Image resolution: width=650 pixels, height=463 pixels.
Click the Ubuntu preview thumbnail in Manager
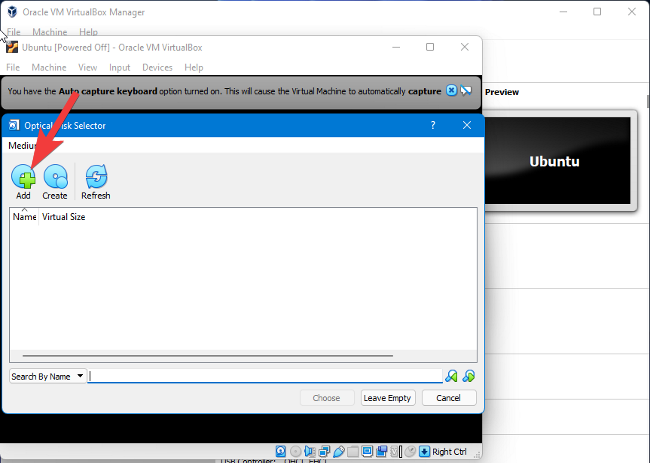pos(558,161)
